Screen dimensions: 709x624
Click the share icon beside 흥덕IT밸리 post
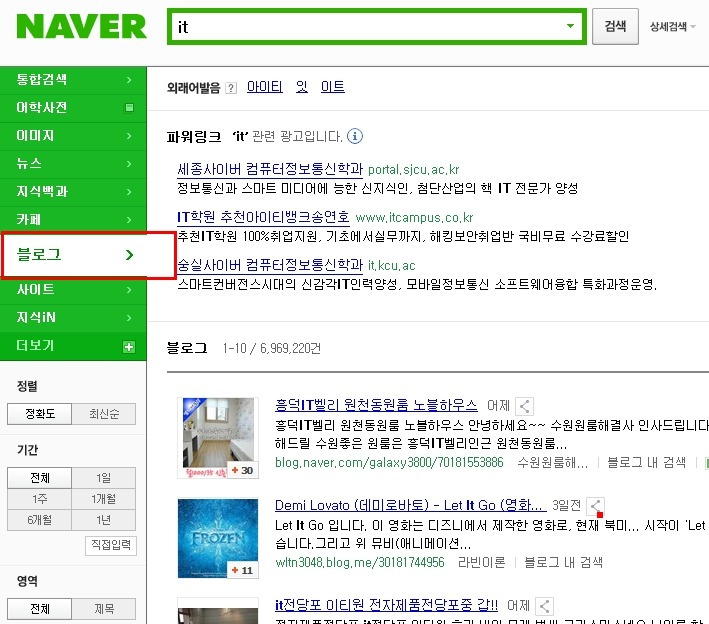525,406
